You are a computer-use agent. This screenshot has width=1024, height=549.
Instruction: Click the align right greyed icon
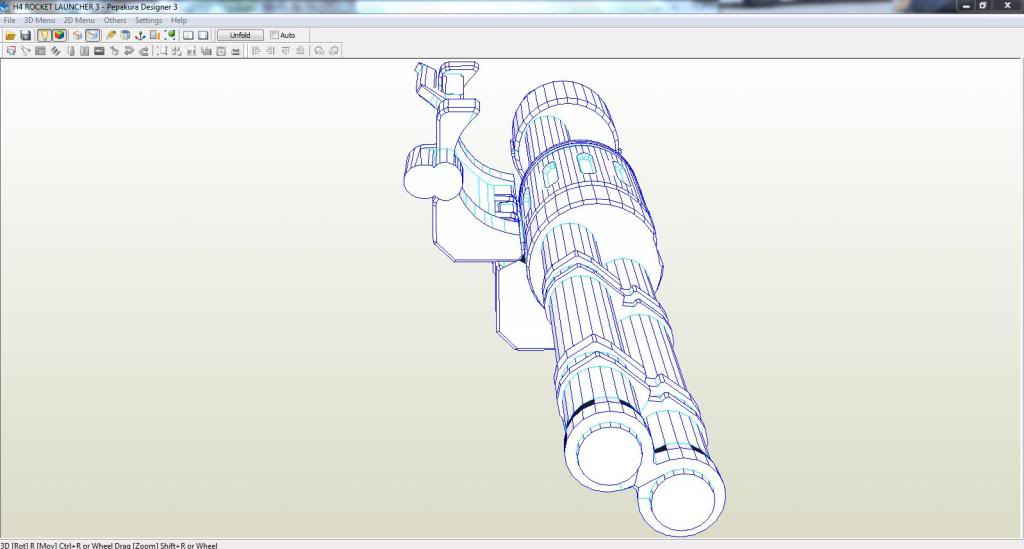pyautogui.click(x=270, y=51)
